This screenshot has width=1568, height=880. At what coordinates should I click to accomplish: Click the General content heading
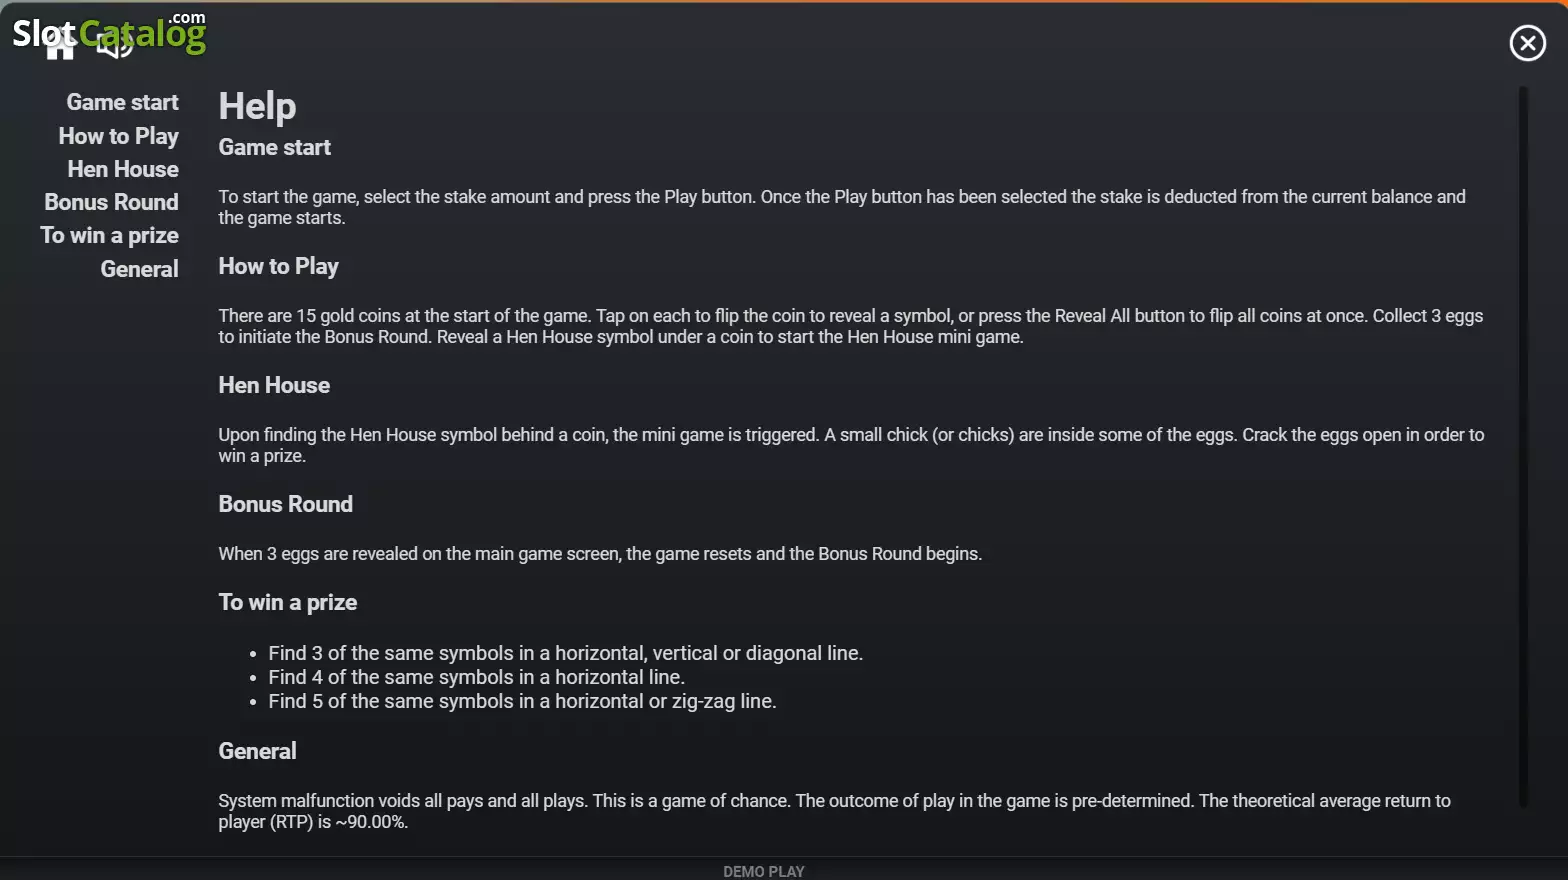[258, 751]
